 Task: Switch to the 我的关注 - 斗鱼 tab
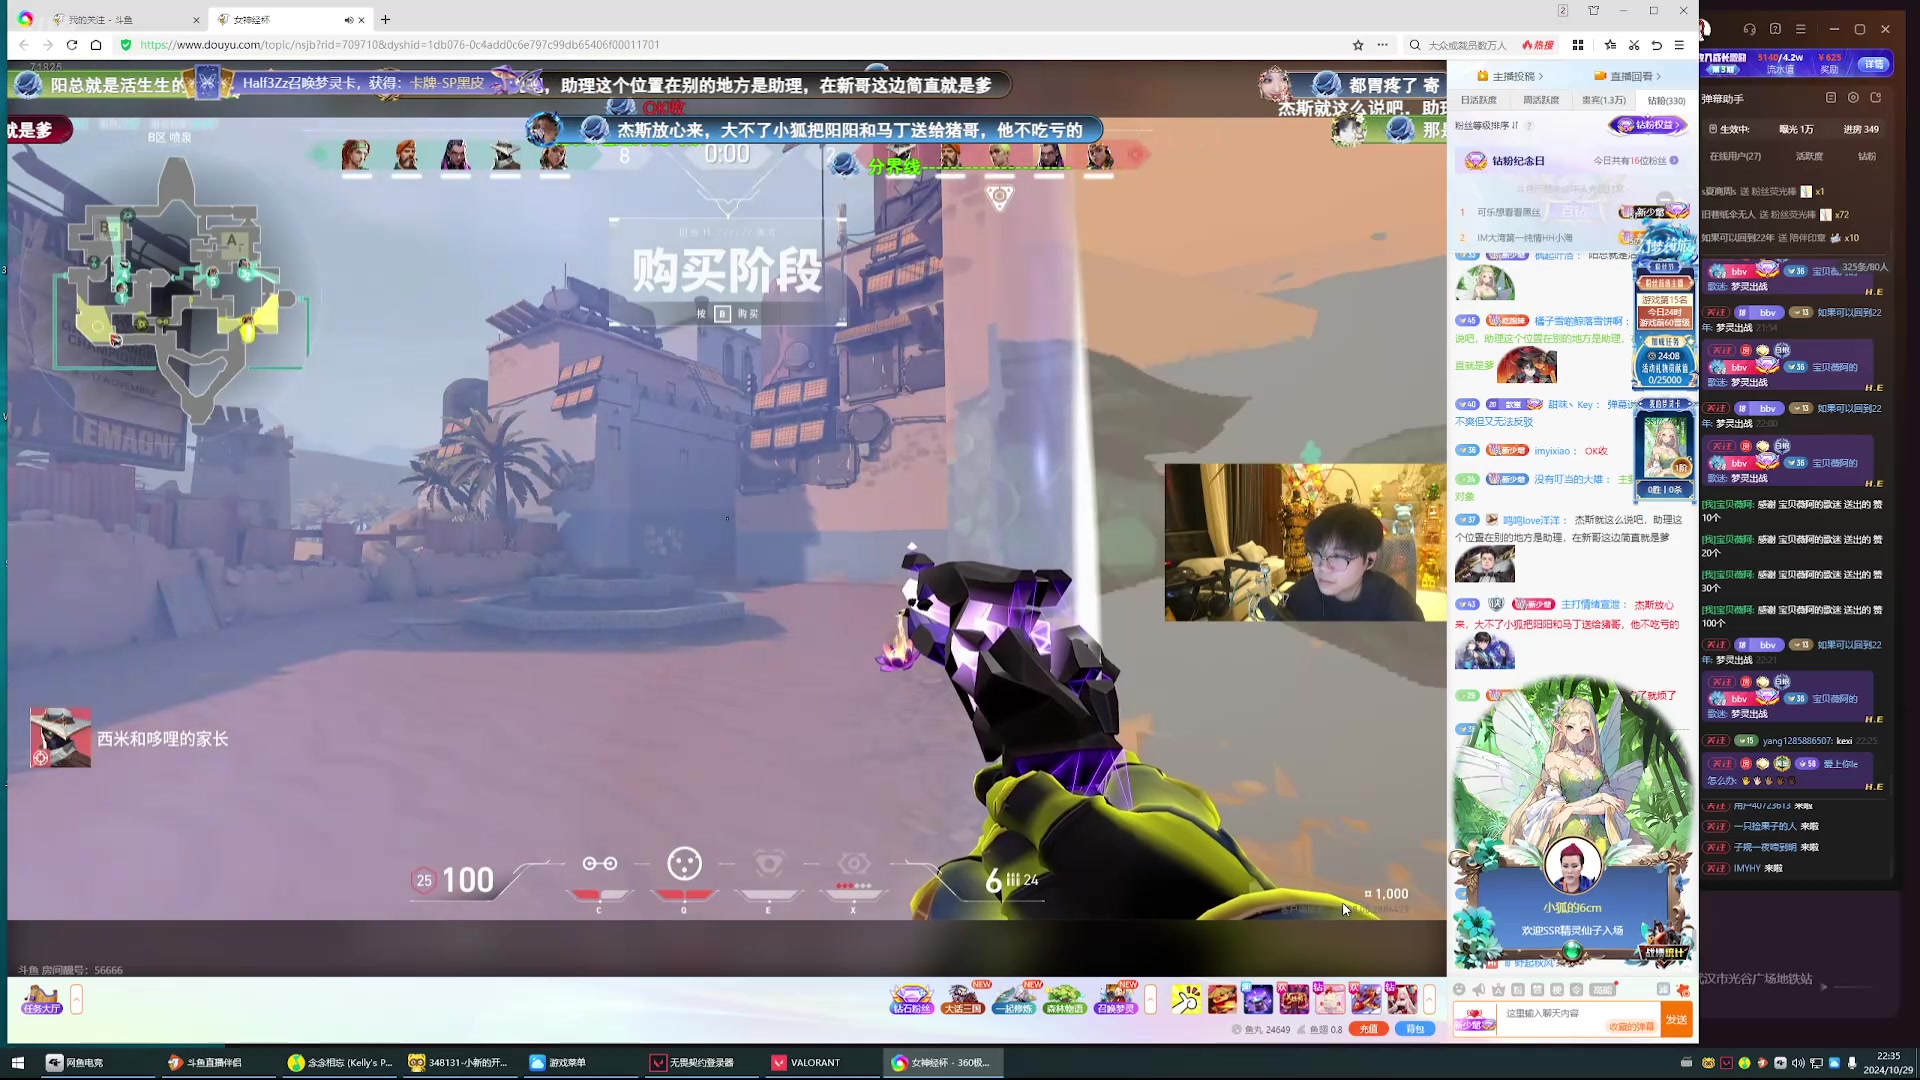[x=125, y=20]
